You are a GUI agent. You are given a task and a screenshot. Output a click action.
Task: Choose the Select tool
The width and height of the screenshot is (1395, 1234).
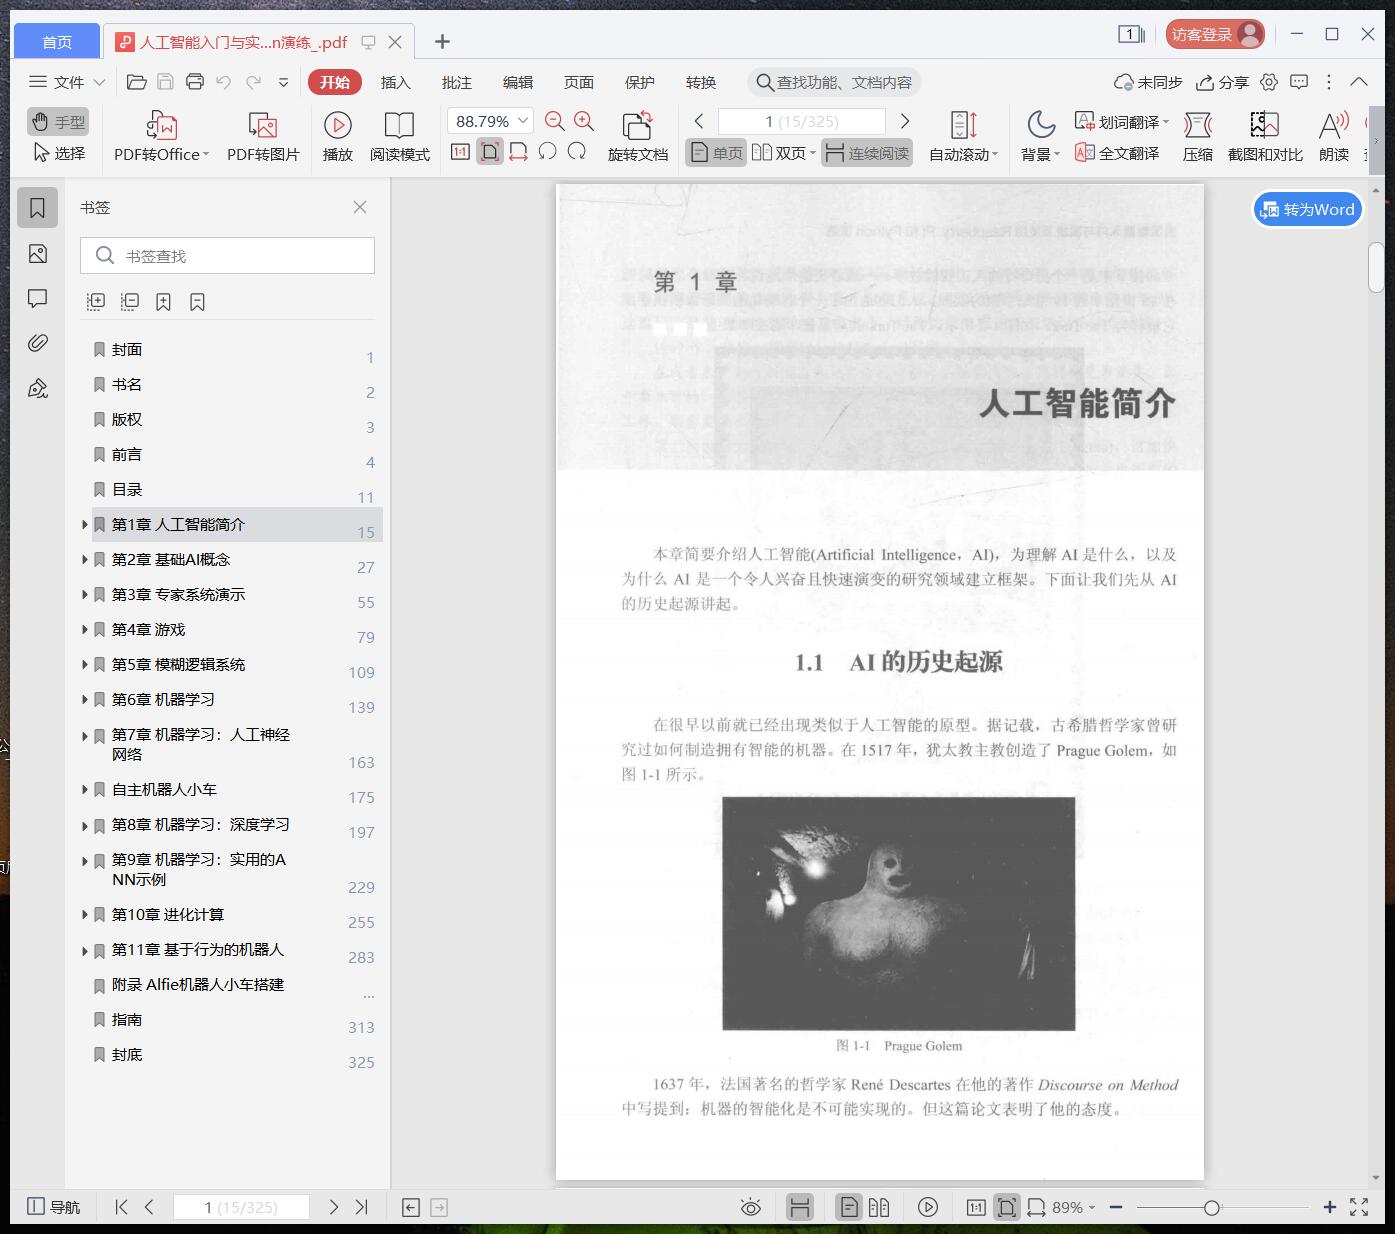click(x=58, y=153)
